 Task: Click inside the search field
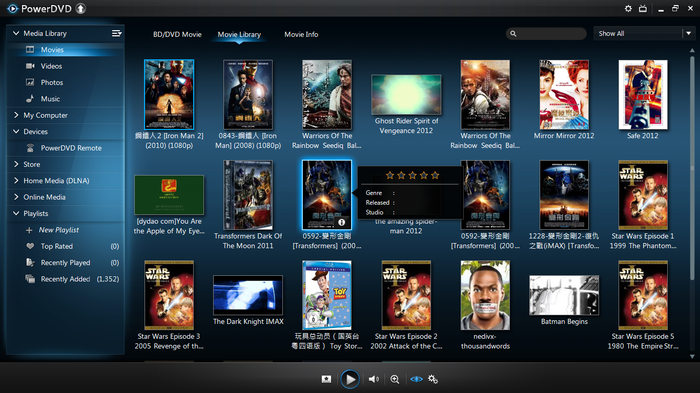pyautogui.click(x=546, y=33)
